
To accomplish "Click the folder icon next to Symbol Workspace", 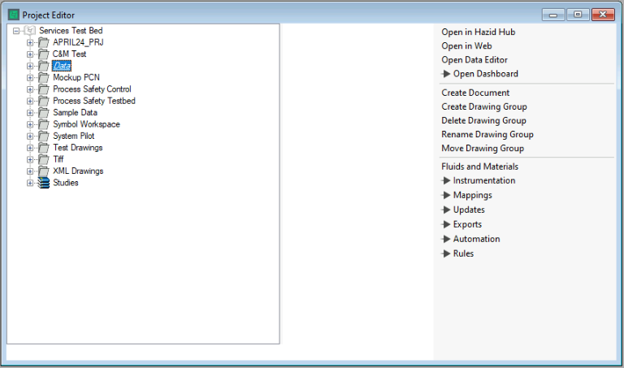I will (x=44, y=125).
